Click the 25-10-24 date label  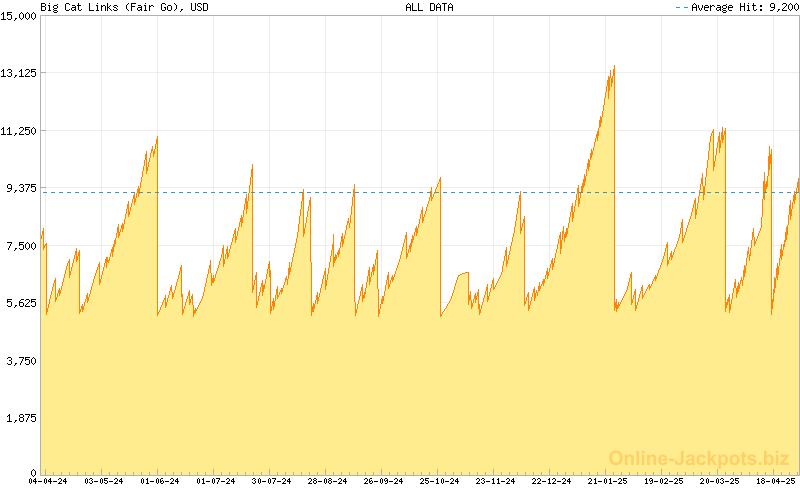[x=438, y=481]
